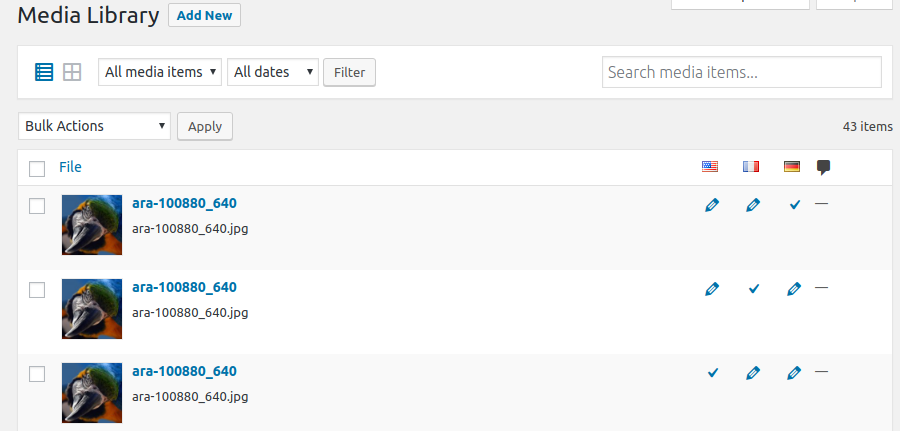Click the Search media items field

coord(742,72)
